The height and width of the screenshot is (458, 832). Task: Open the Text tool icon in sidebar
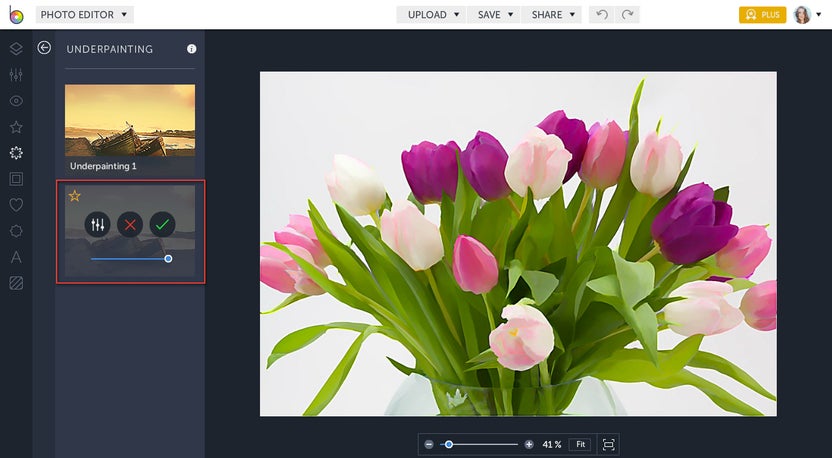(x=16, y=257)
